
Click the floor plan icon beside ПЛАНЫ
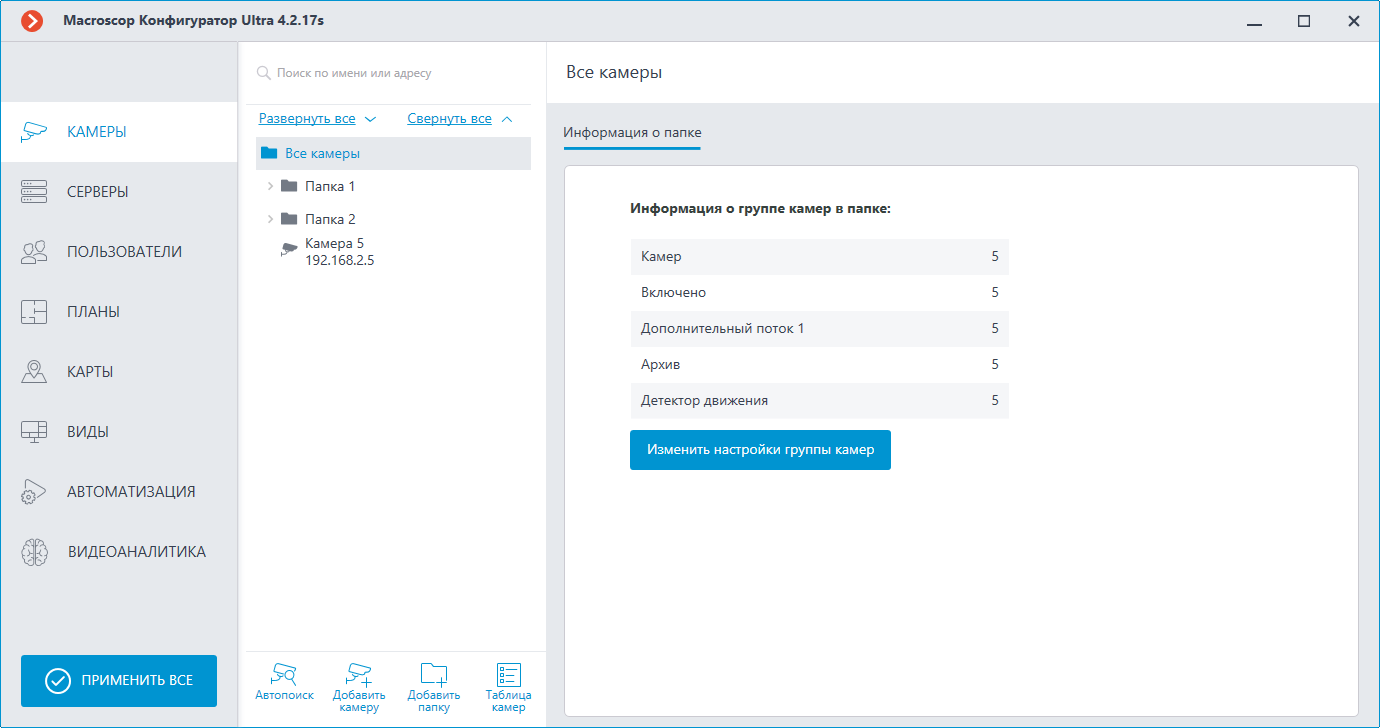34,312
